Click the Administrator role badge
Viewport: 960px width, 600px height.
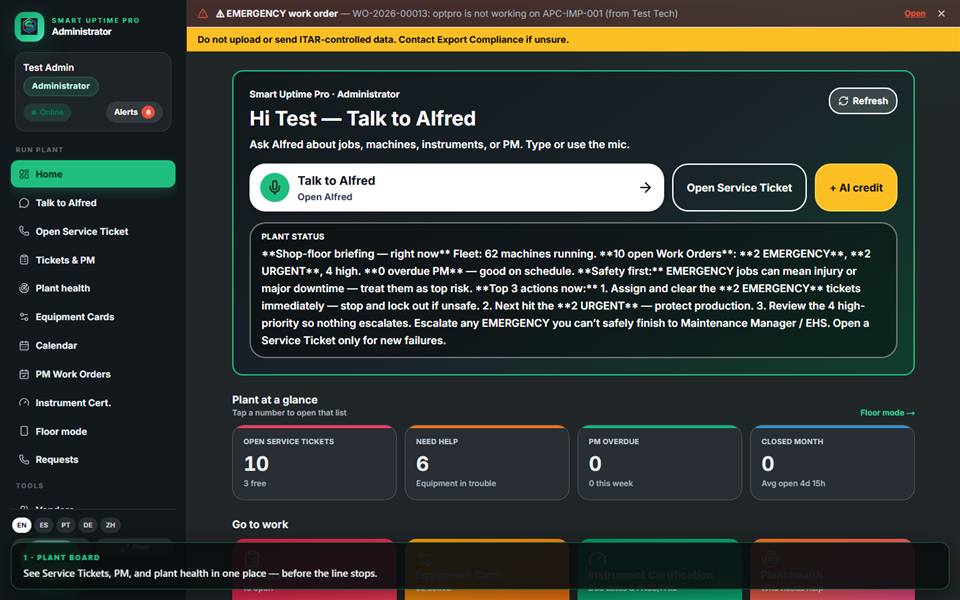(61, 86)
